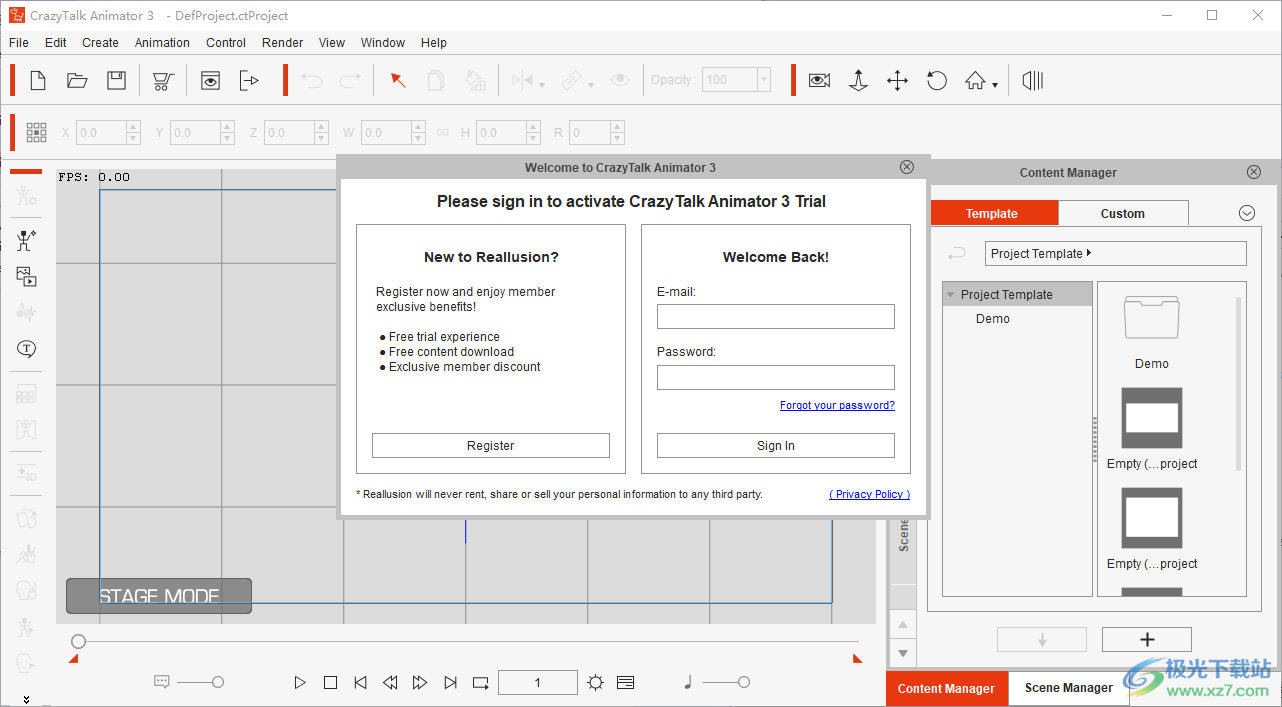Select the four-arrow Pan tool
This screenshot has height=707, width=1282.
click(x=897, y=81)
